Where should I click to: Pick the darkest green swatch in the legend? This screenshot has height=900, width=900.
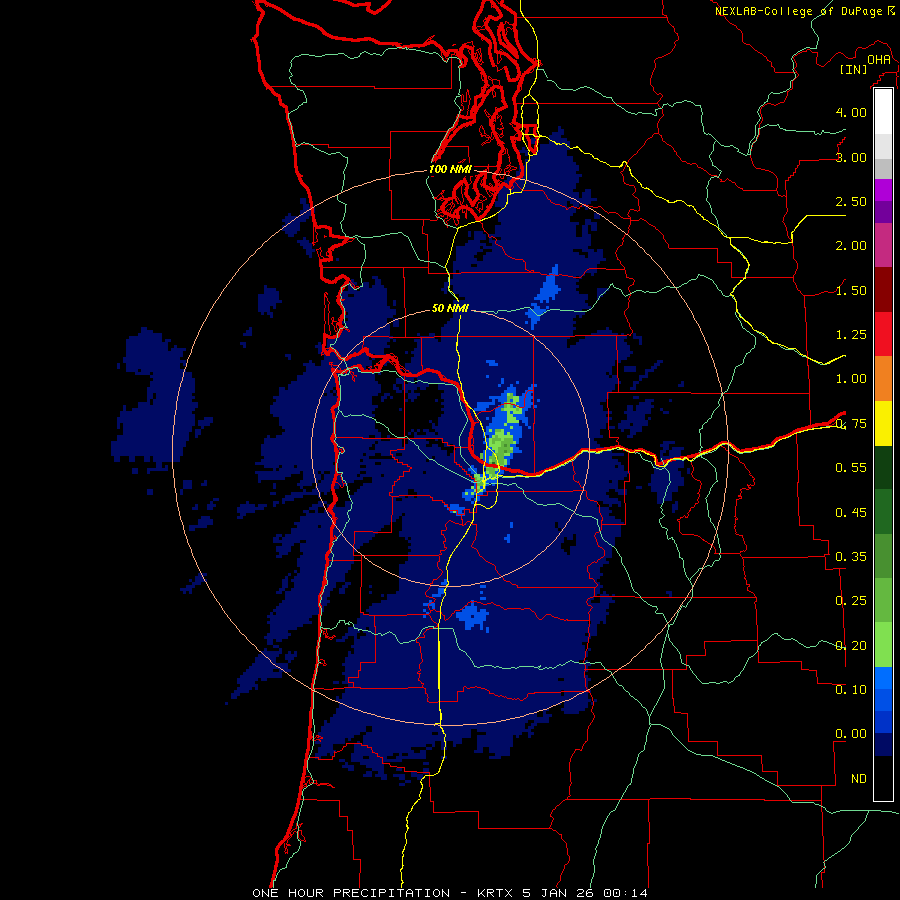(x=883, y=467)
